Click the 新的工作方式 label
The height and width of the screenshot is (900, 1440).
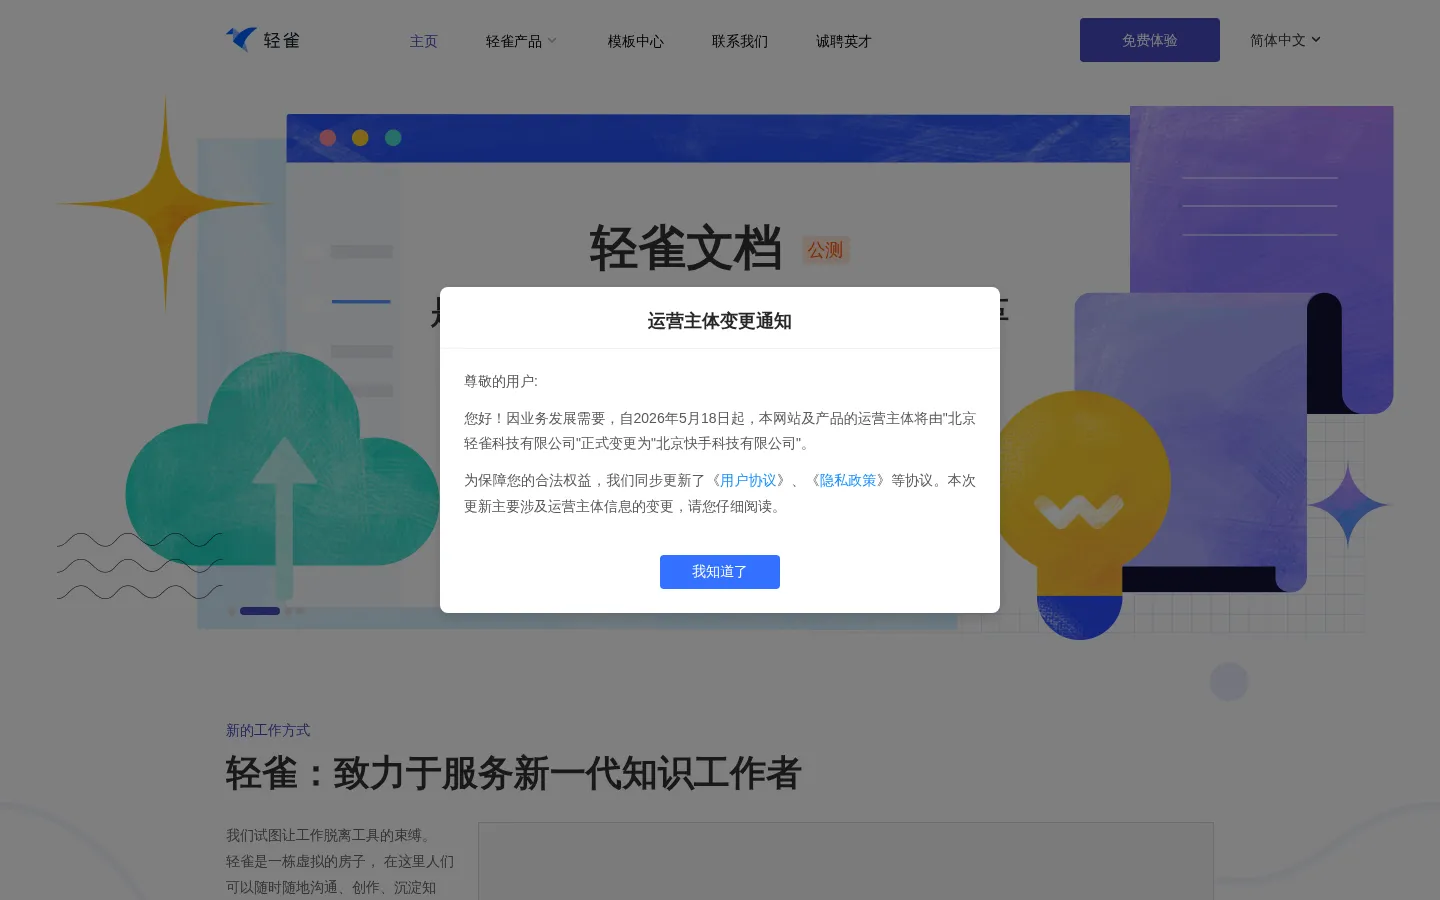pos(268,730)
